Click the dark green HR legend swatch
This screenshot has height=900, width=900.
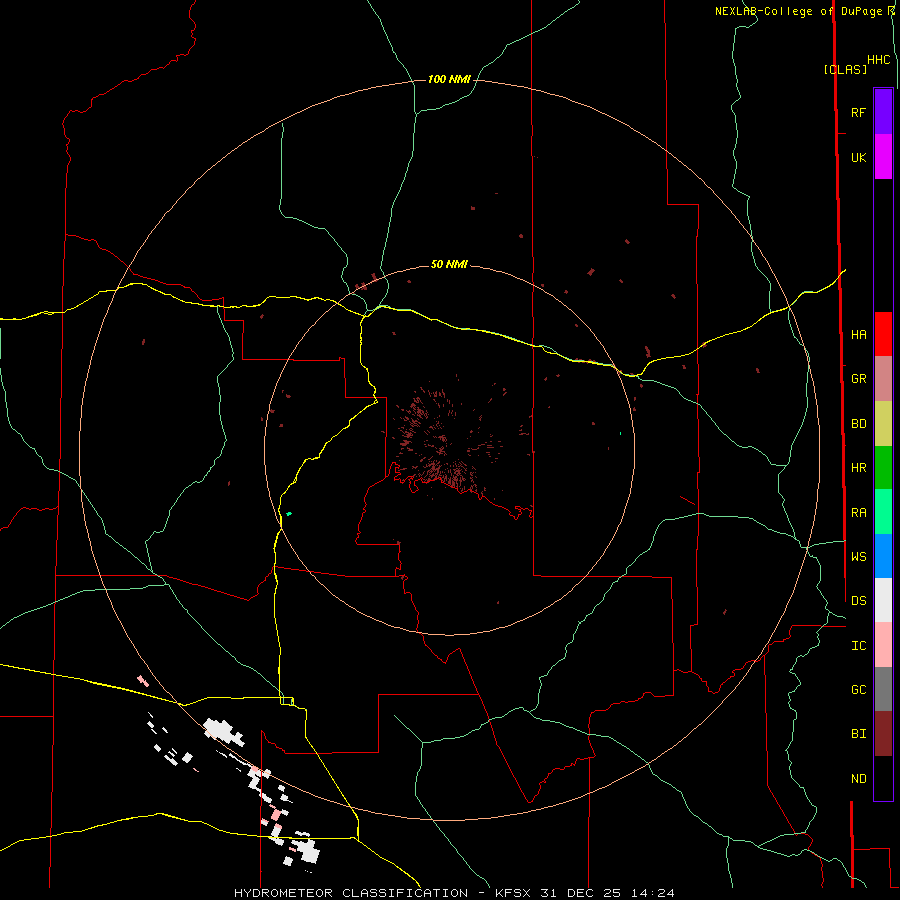coord(883,468)
